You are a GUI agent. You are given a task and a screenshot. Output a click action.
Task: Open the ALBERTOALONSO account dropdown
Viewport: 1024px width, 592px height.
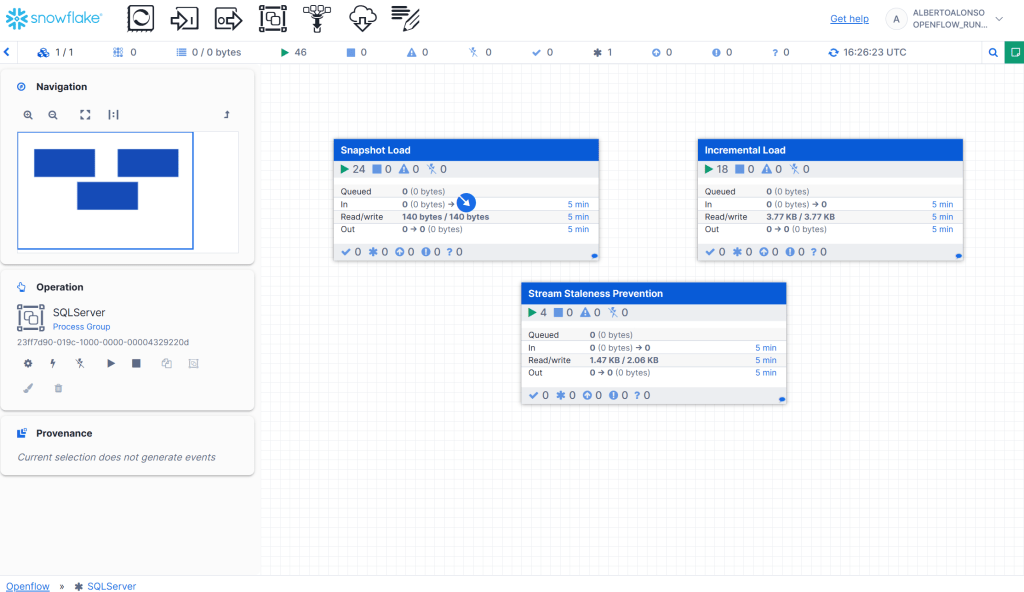998,19
